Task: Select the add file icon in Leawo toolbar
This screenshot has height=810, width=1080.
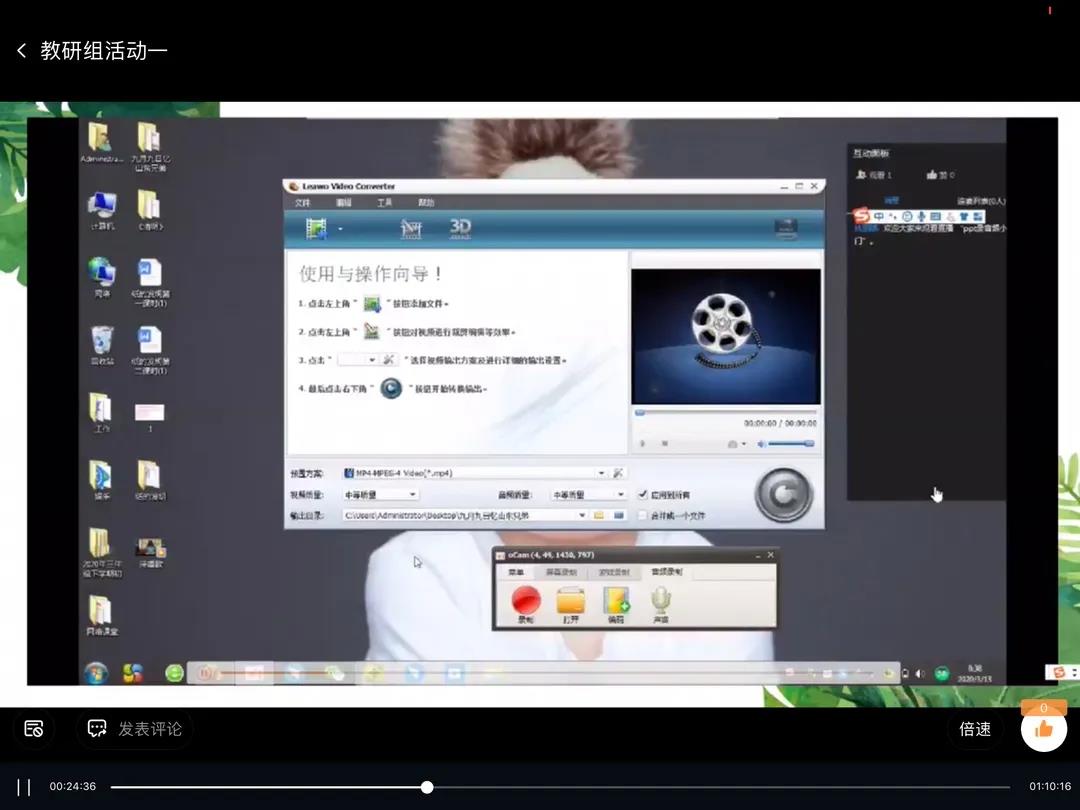Action: click(316, 227)
